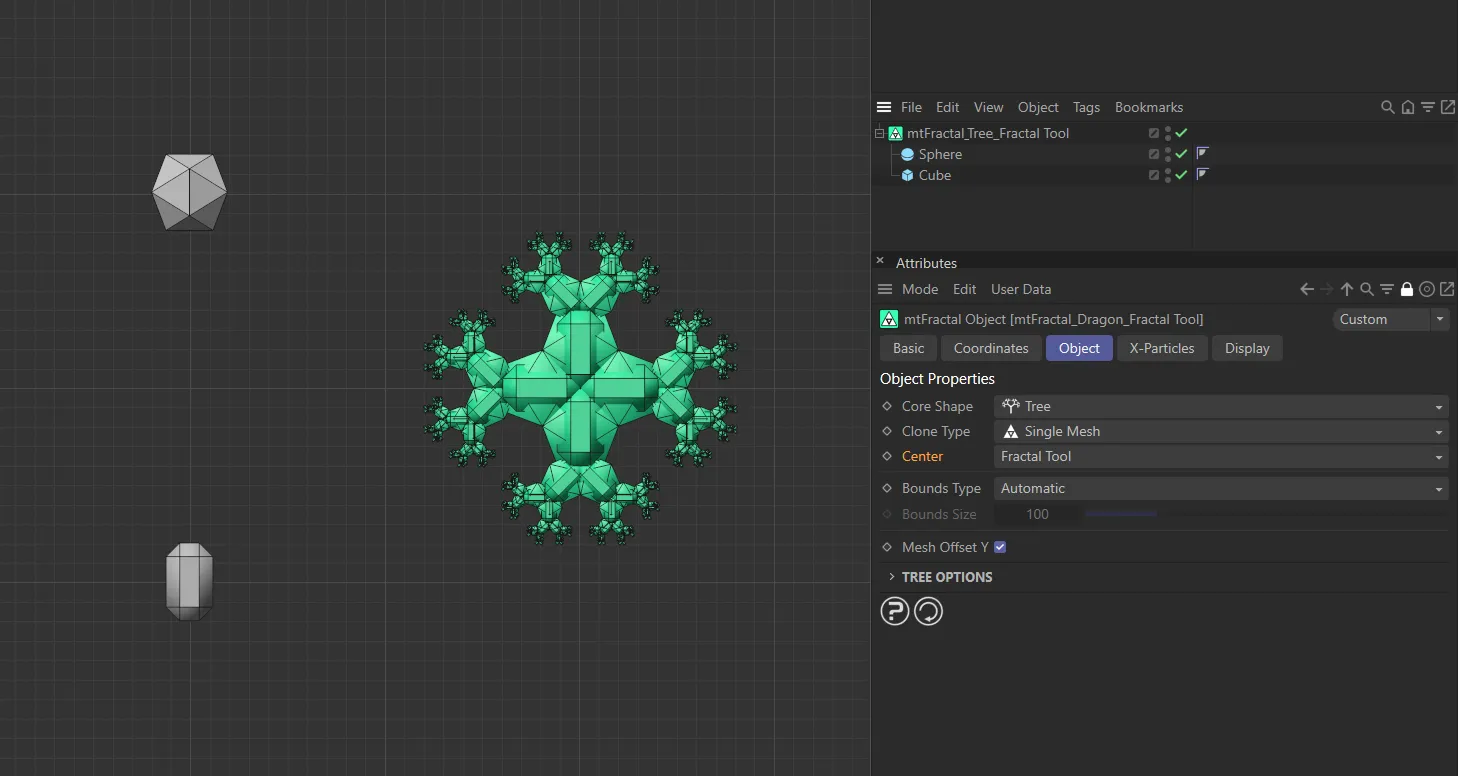Screen dimensions: 1458x776
Task: Open the Tags menu
Action: pos(1086,107)
